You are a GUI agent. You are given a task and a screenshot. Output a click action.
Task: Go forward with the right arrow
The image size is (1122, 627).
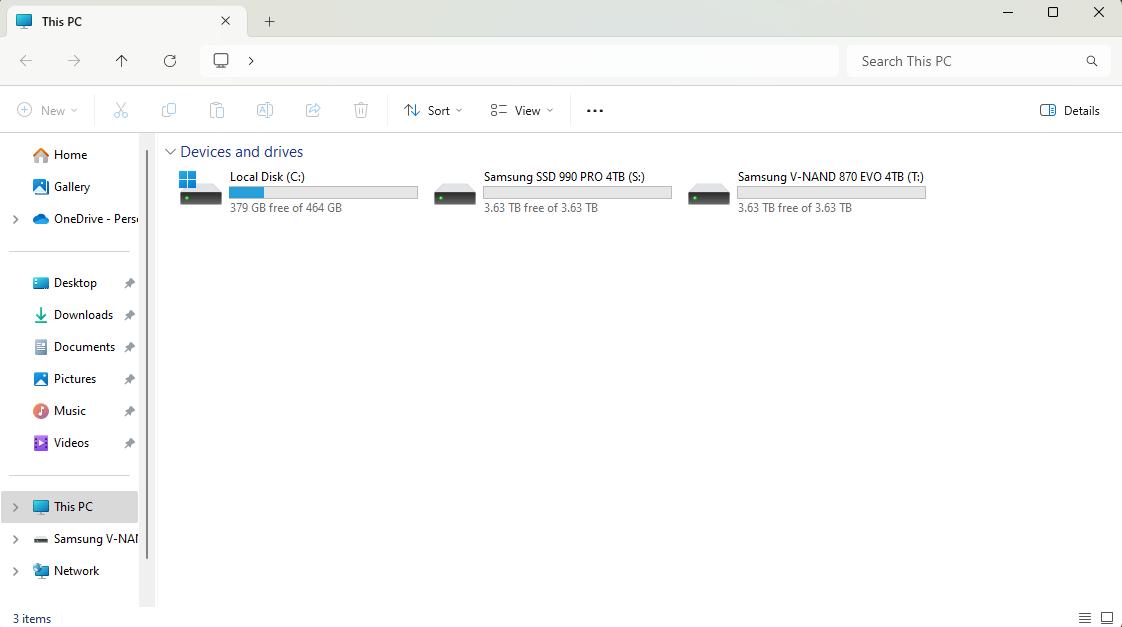(x=74, y=61)
